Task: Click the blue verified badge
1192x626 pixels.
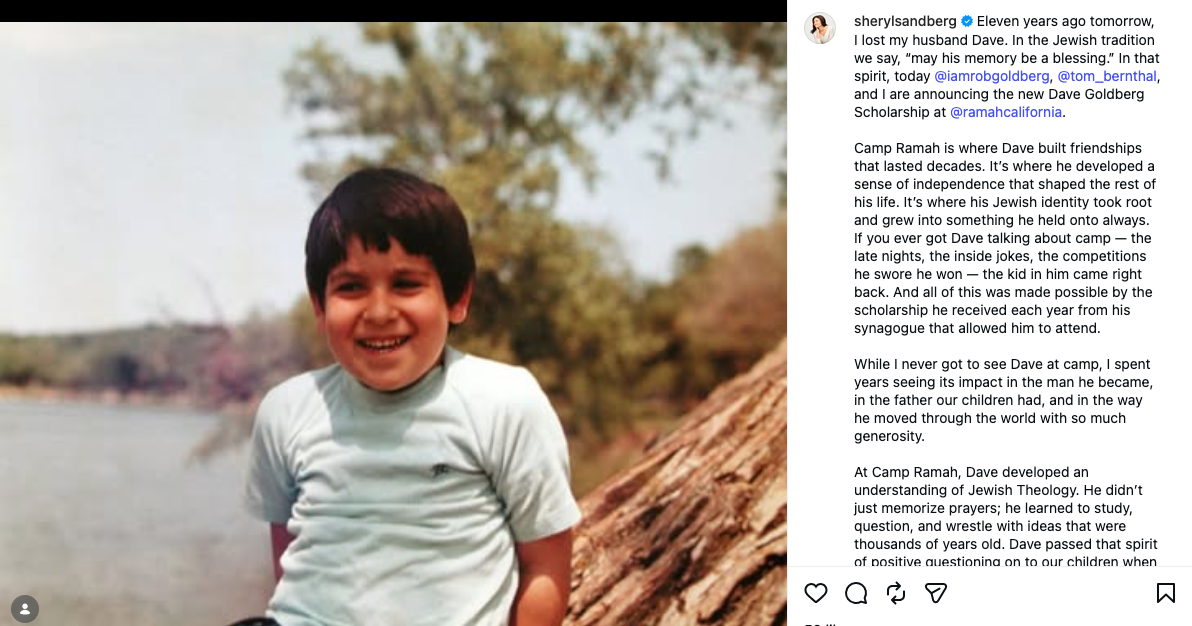Action: 967,21
